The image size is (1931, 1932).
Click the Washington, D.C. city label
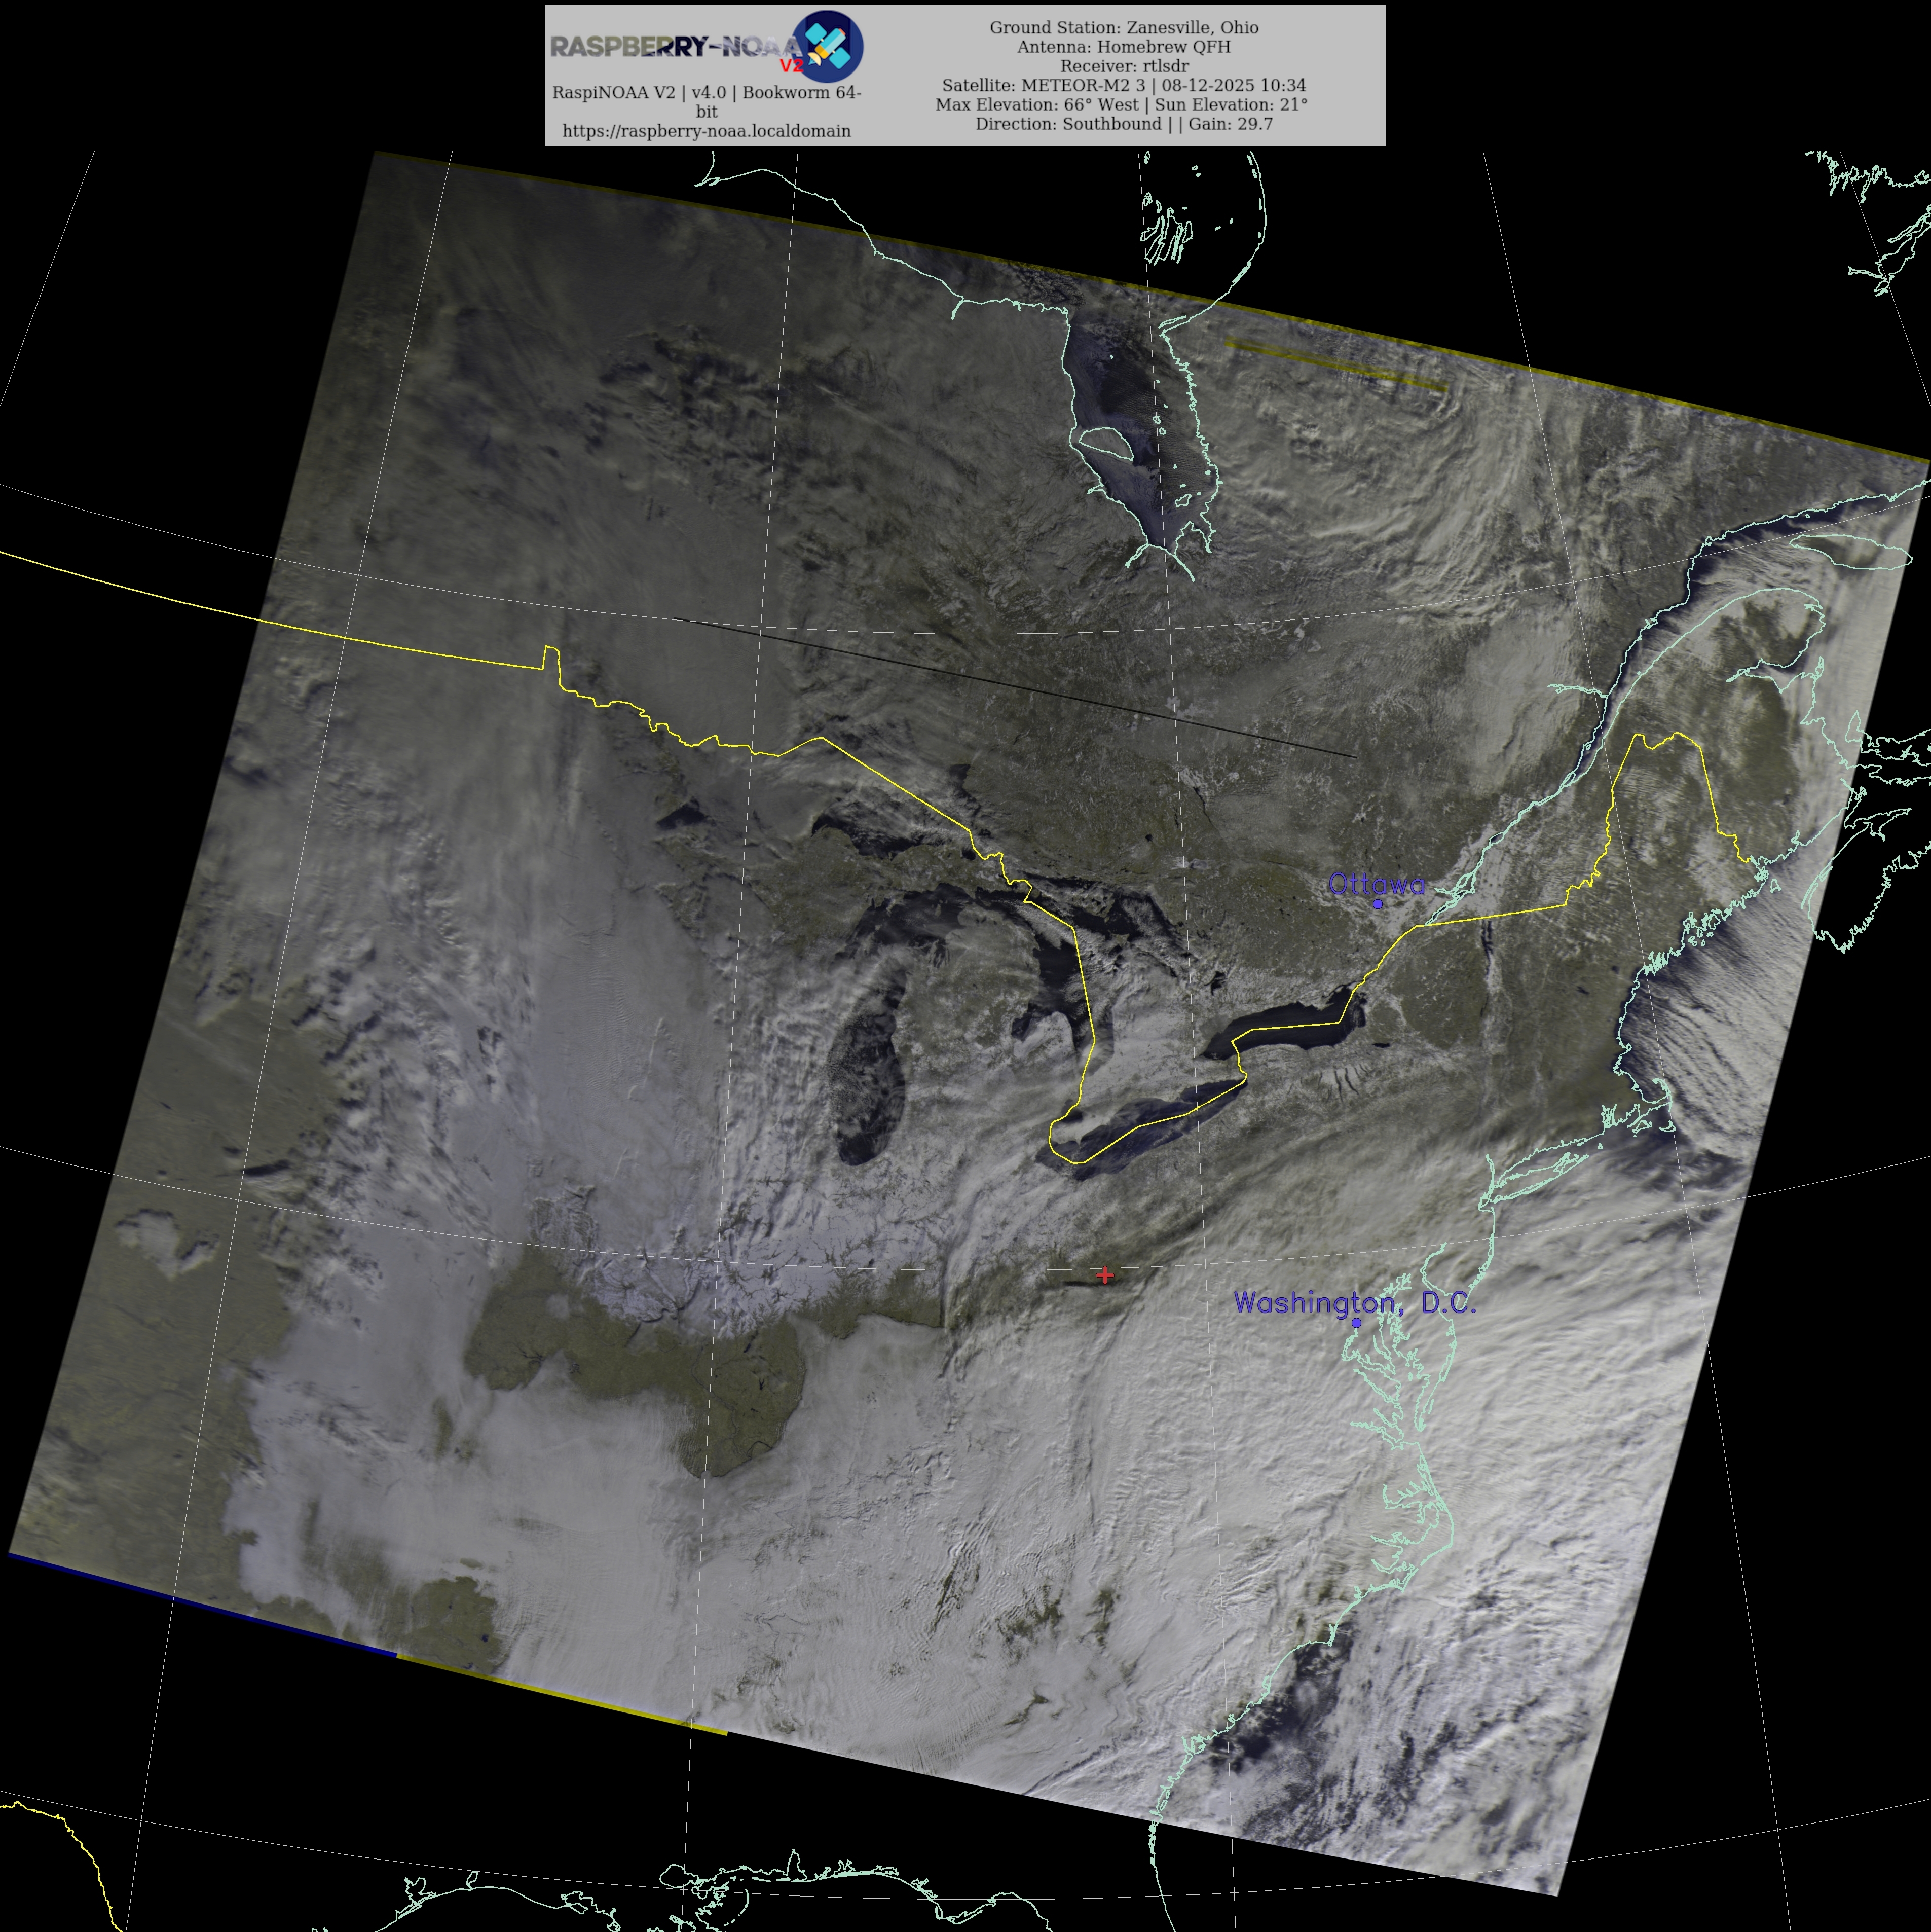click(1354, 1302)
